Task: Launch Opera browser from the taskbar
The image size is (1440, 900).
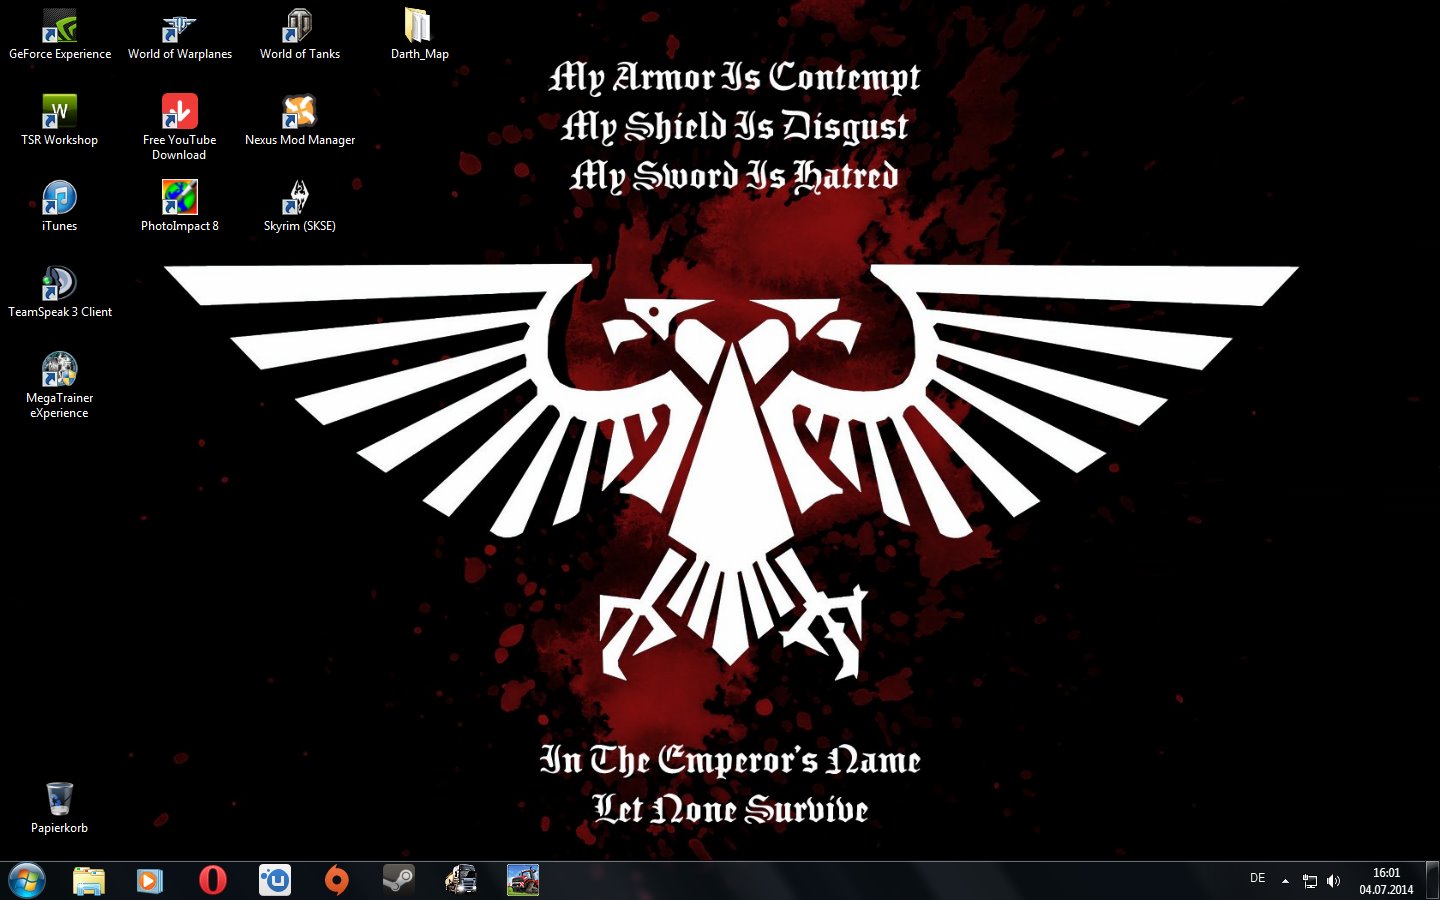Action: [212, 880]
